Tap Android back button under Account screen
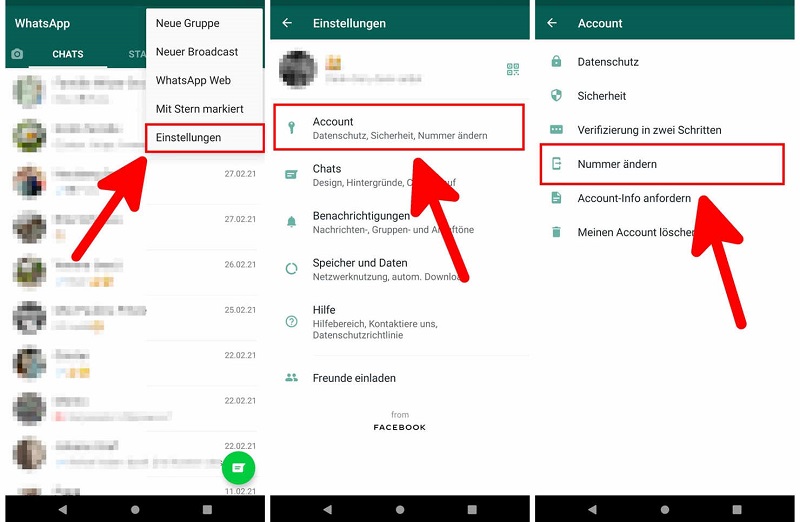 592,509
